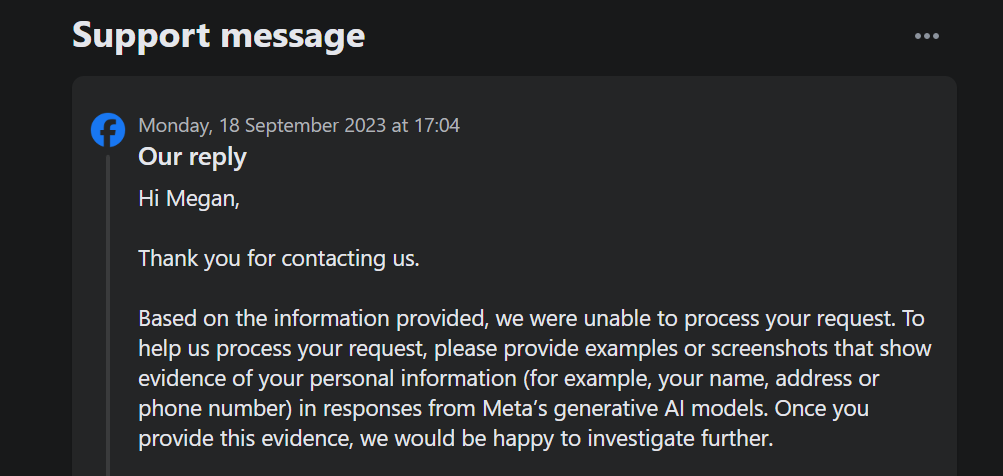Click the Monday, 18 September 2023 timestamp
The height and width of the screenshot is (476, 1003).
click(298, 126)
